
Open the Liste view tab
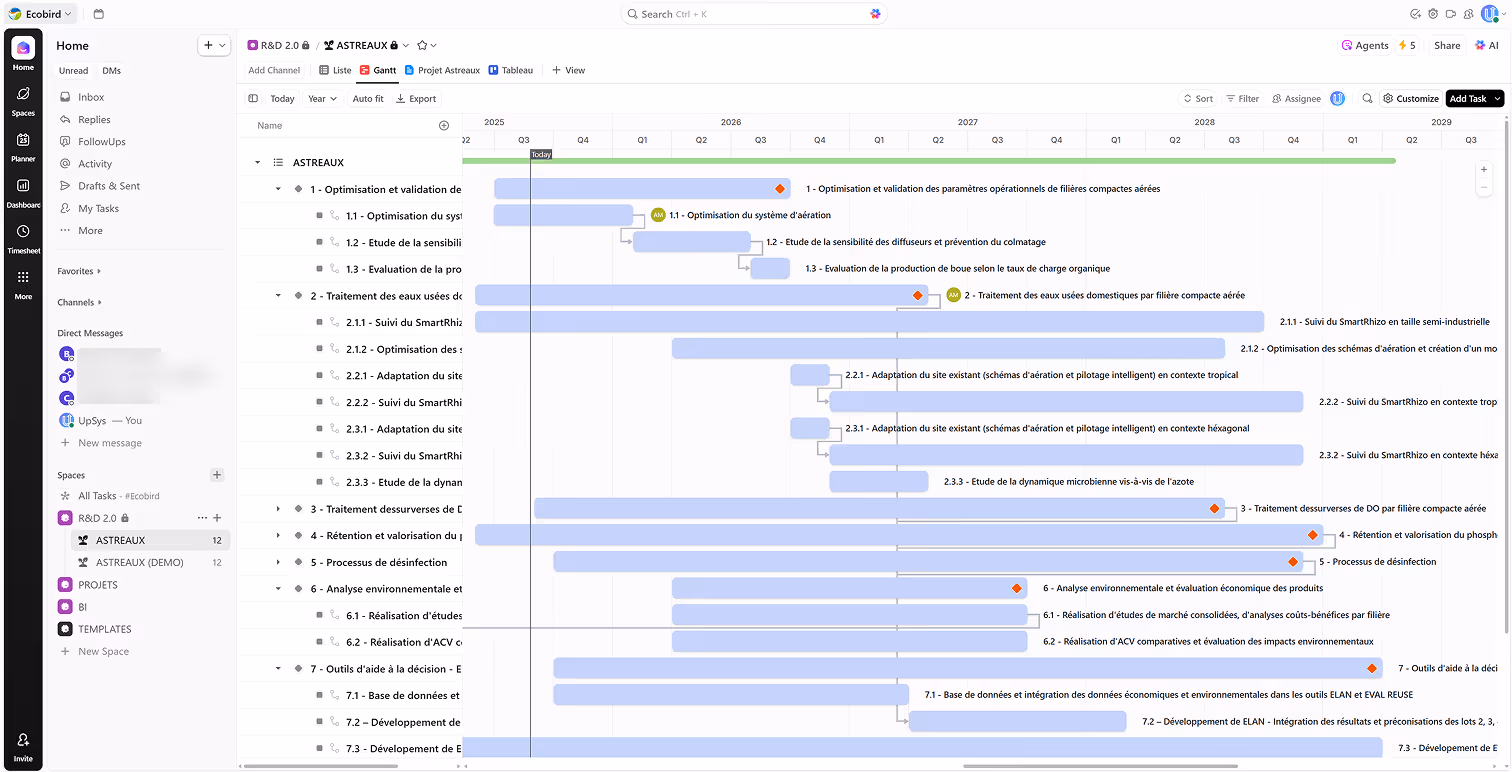coord(334,70)
